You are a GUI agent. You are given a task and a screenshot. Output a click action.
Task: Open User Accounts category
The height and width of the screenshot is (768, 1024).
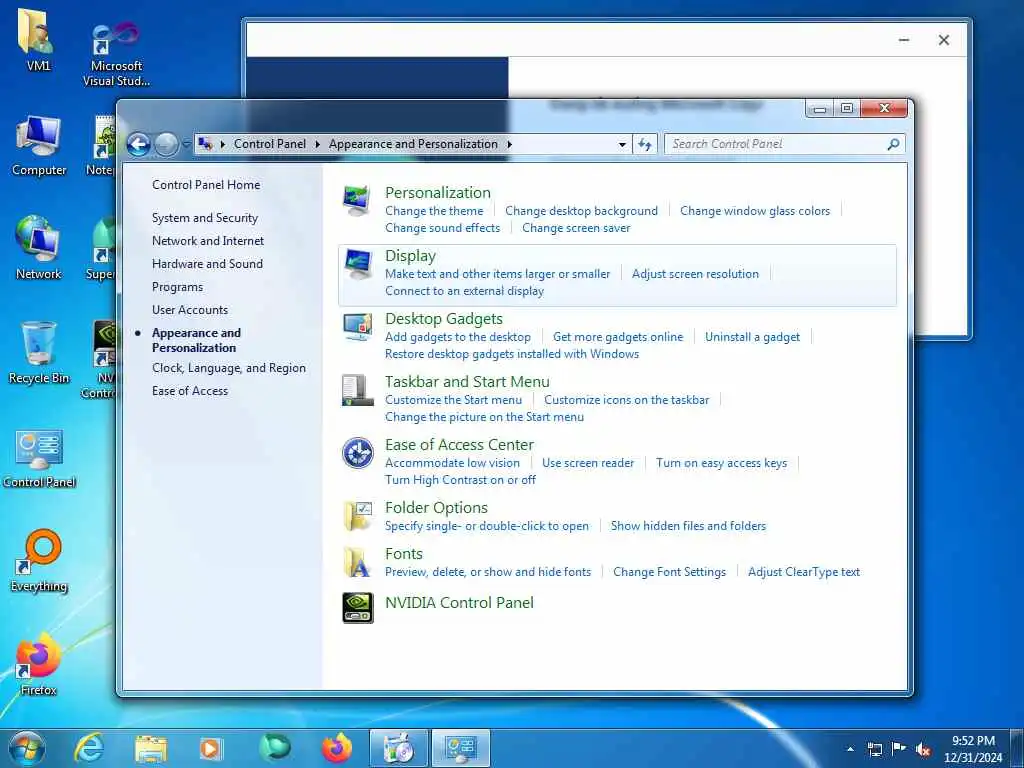pyautogui.click(x=189, y=310)
